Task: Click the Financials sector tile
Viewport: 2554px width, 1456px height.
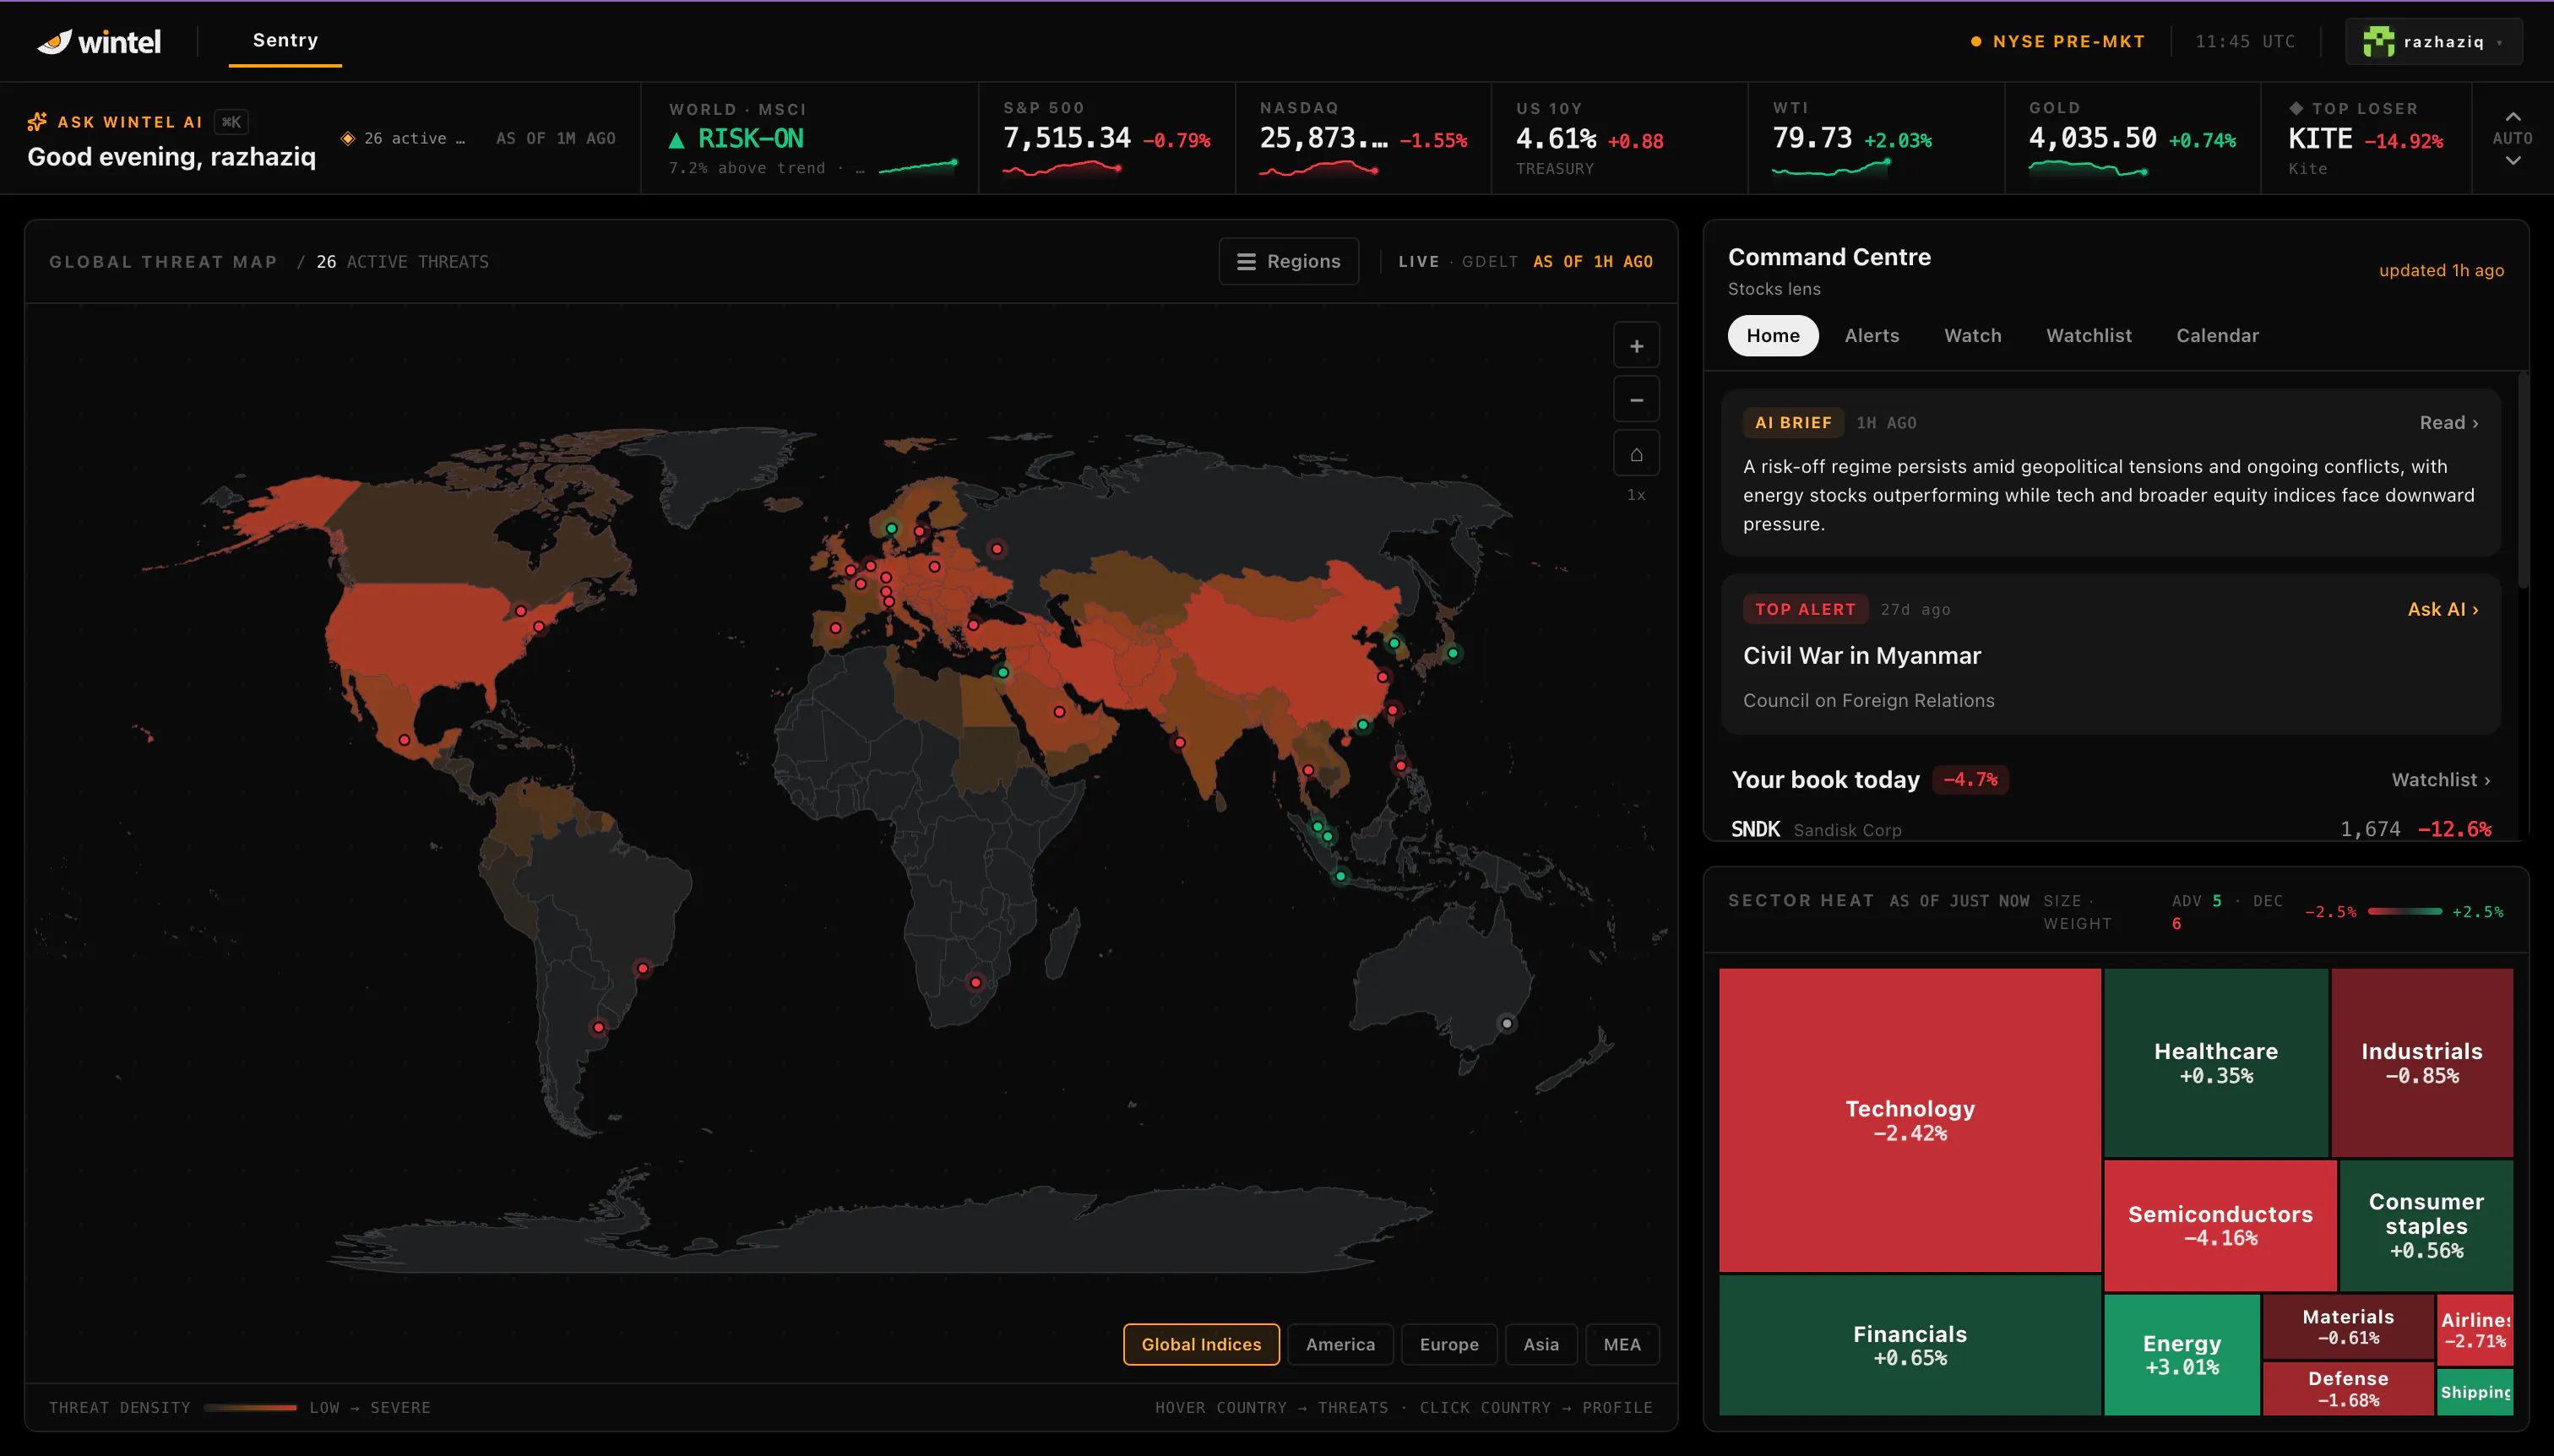Action: (x=1909, y=1345)
